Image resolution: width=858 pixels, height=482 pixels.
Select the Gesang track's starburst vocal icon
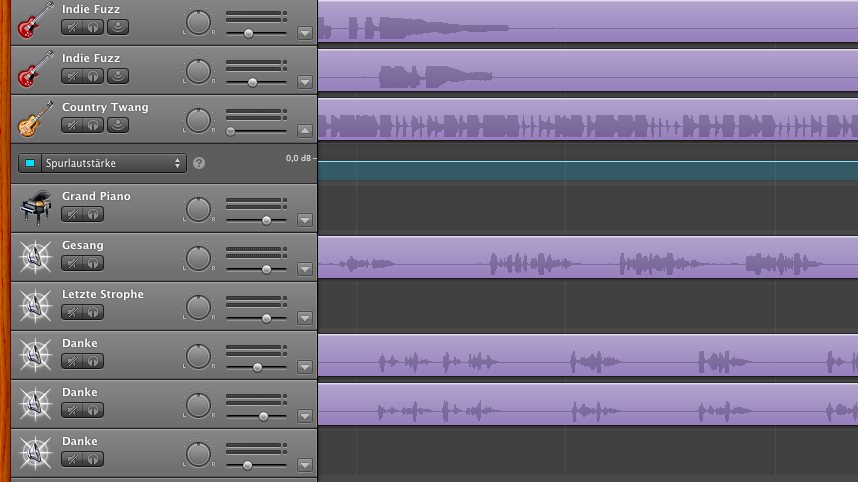pos(36,257)
